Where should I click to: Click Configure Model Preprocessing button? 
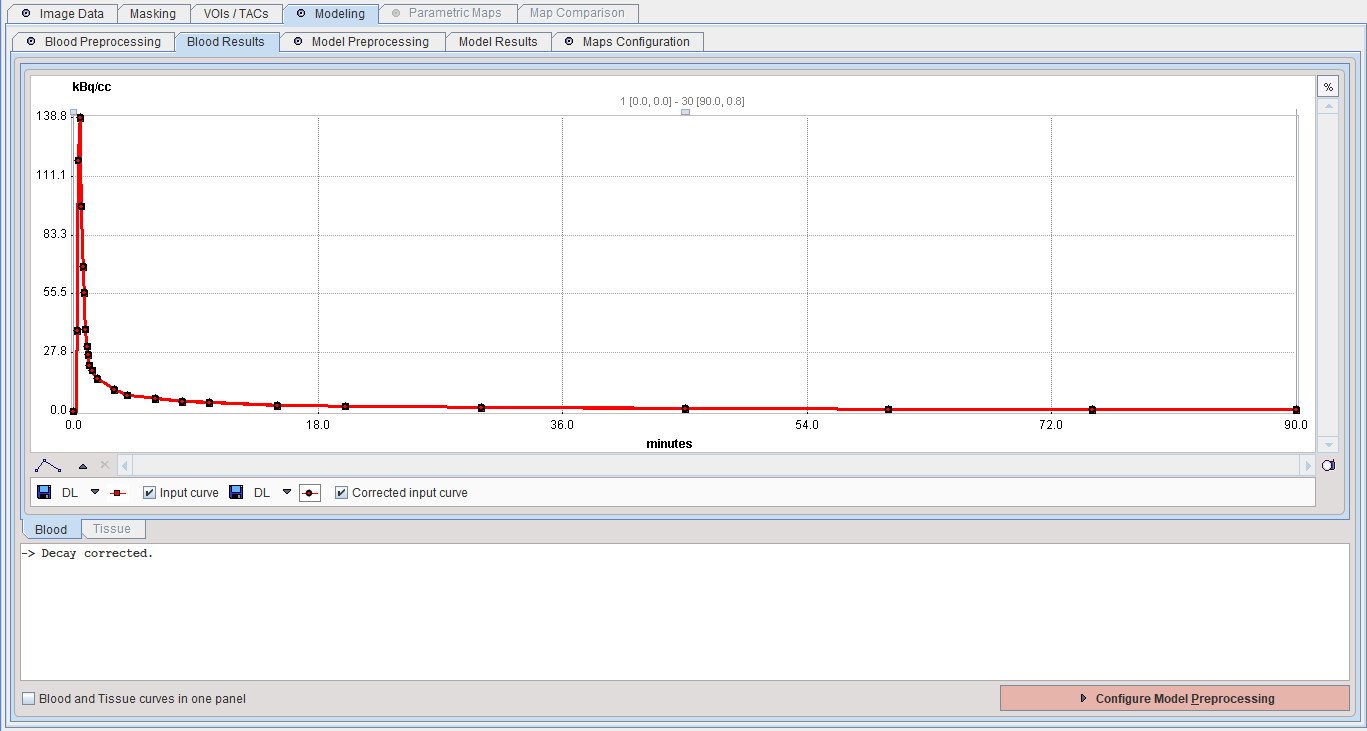point(1175,699)
